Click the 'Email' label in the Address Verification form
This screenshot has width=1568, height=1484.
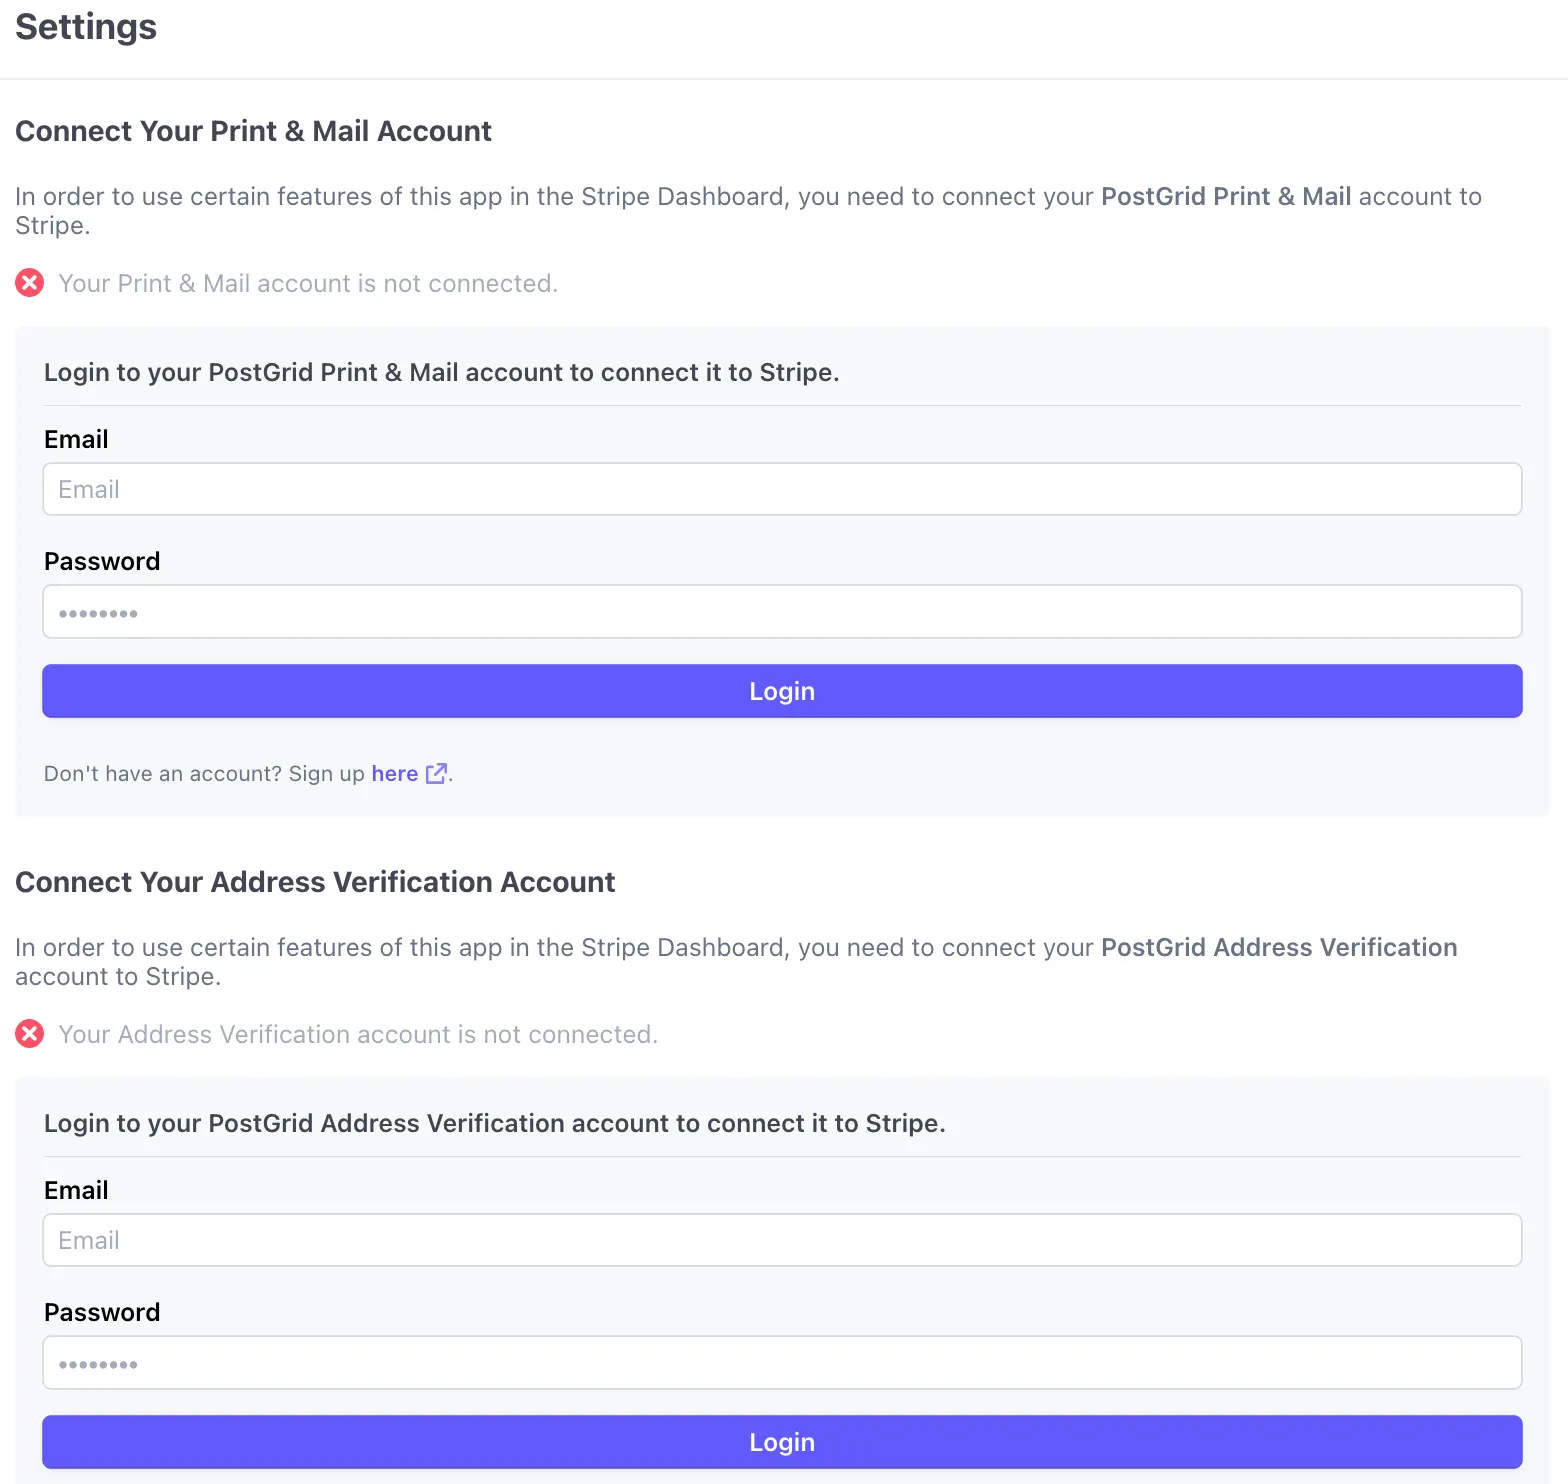coord(75,1190)
